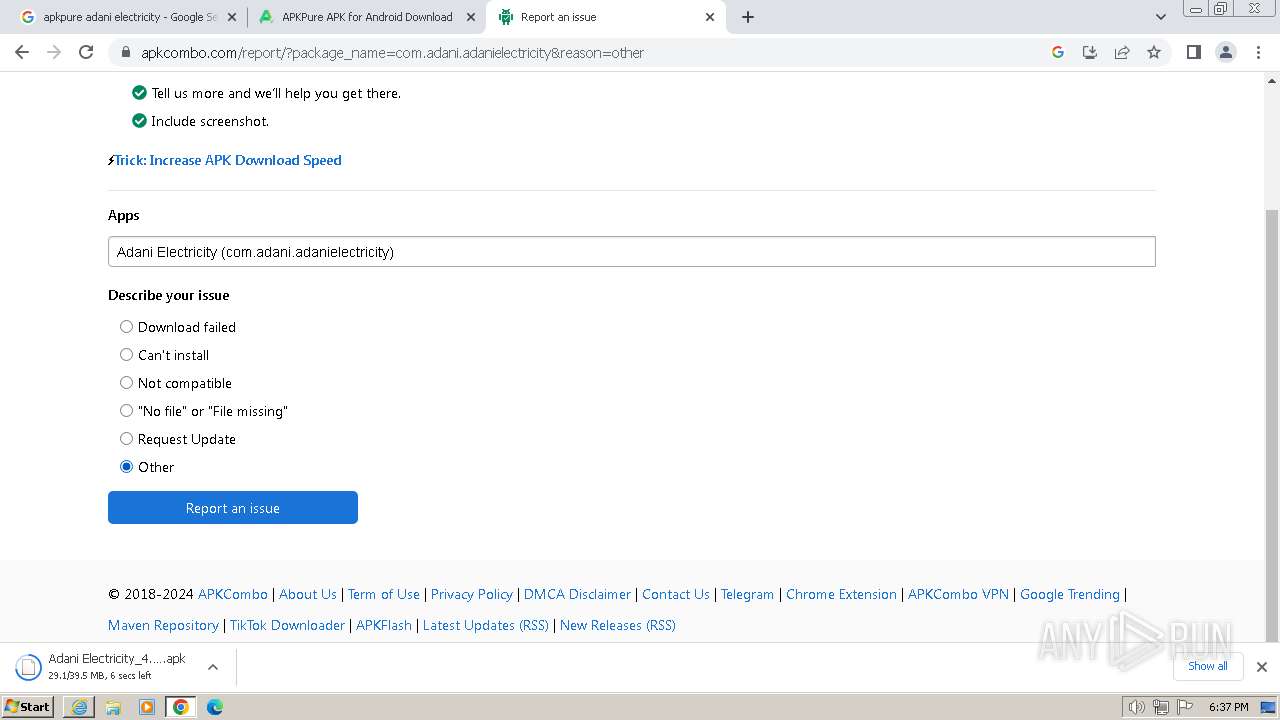Open the TikTok Downloader link
Screen dimensions: 1280x720
[287, 625]
